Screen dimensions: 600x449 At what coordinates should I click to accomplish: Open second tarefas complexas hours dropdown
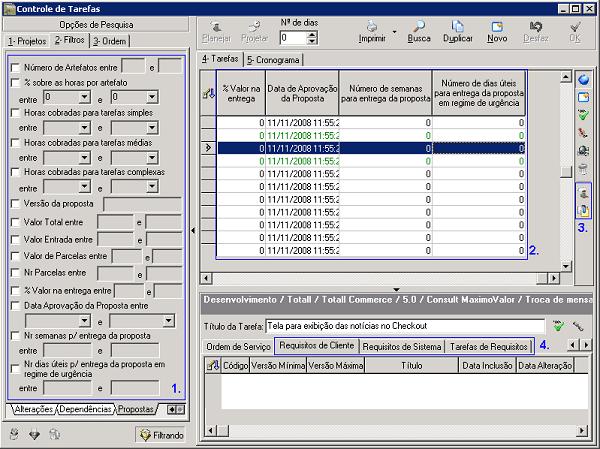coord(152,186)
